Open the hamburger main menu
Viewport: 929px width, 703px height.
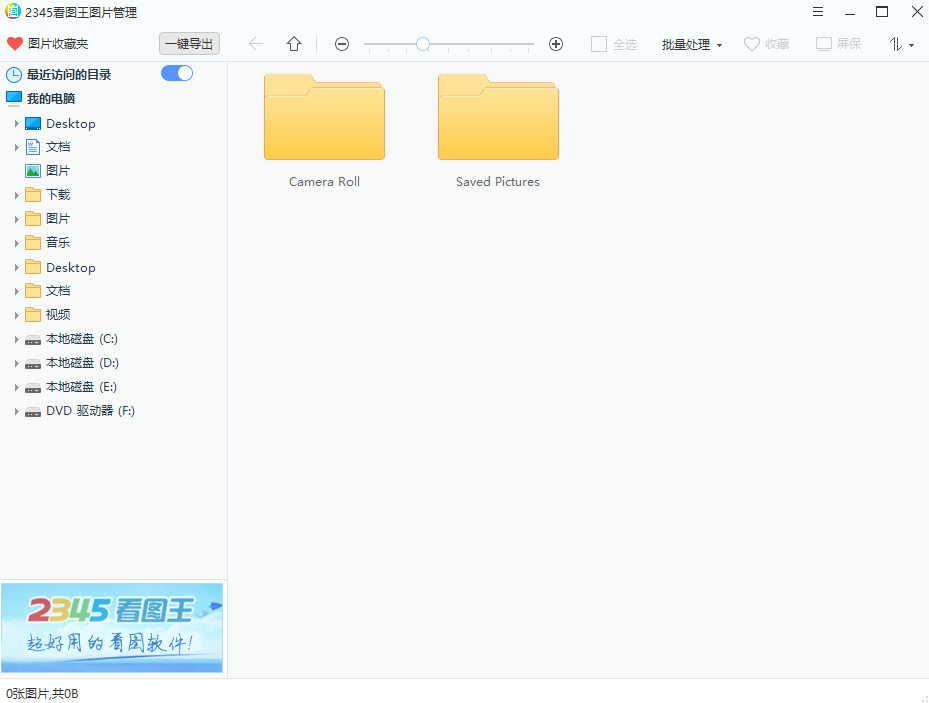click(x=818, y=12)
